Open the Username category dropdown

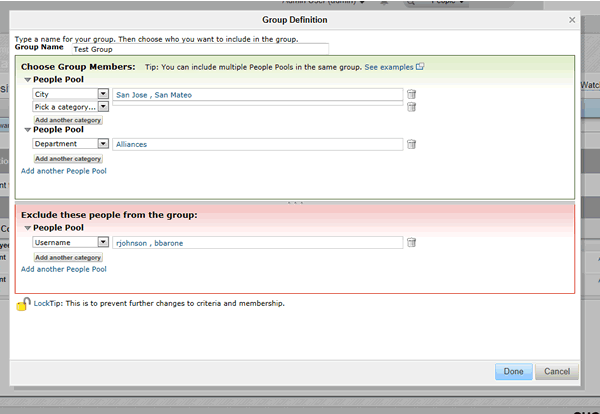click(x=103, y=242)
